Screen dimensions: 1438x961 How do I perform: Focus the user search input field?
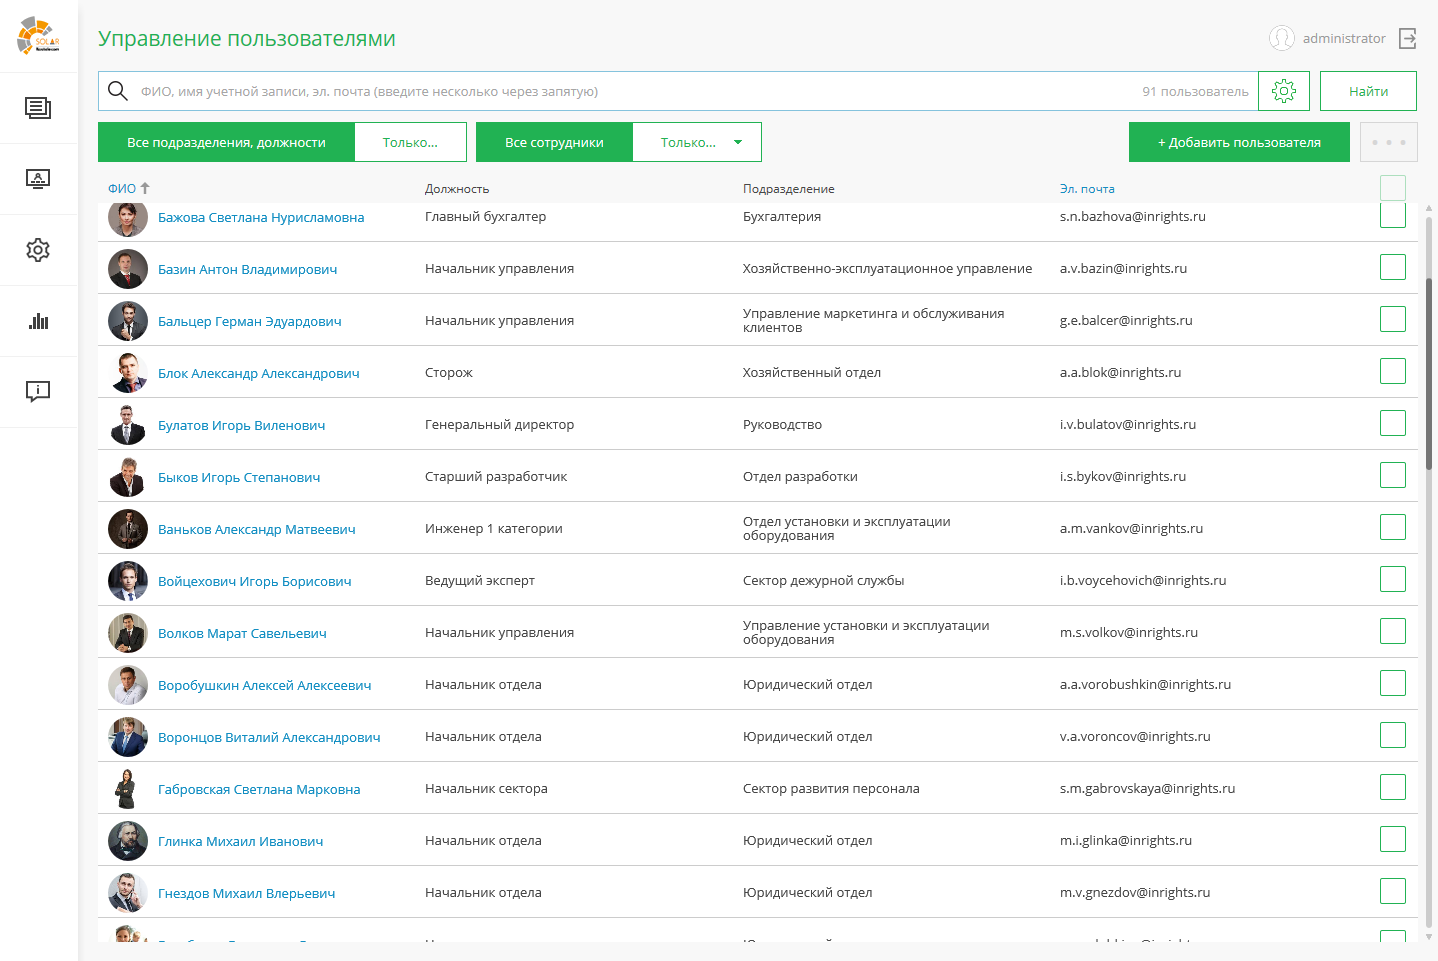(x=630, y=91)
